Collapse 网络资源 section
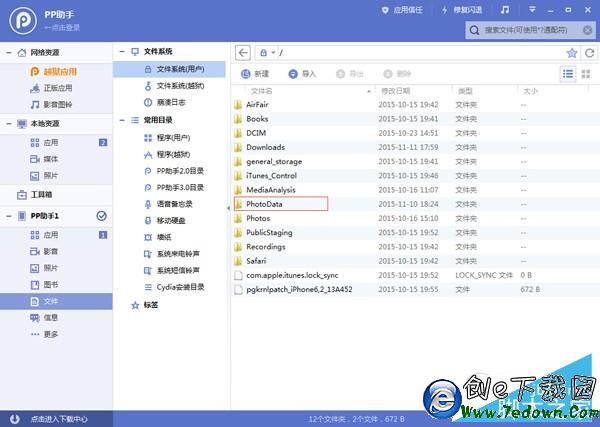This screenshot has width=600, height=427. click(8, 52)
